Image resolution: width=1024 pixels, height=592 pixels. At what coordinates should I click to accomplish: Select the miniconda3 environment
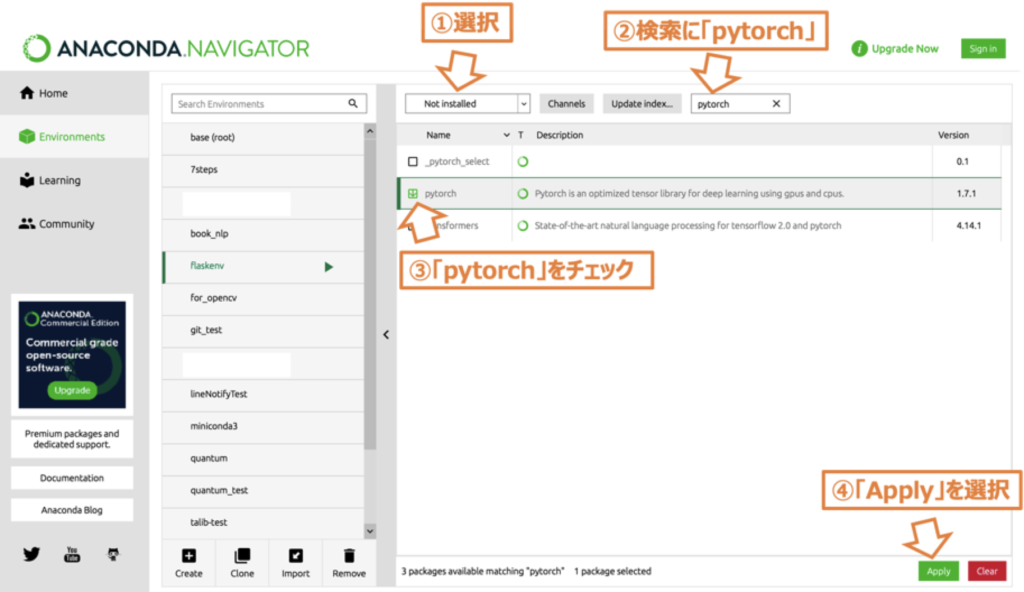pyautogui.click(x=263, y=426)
